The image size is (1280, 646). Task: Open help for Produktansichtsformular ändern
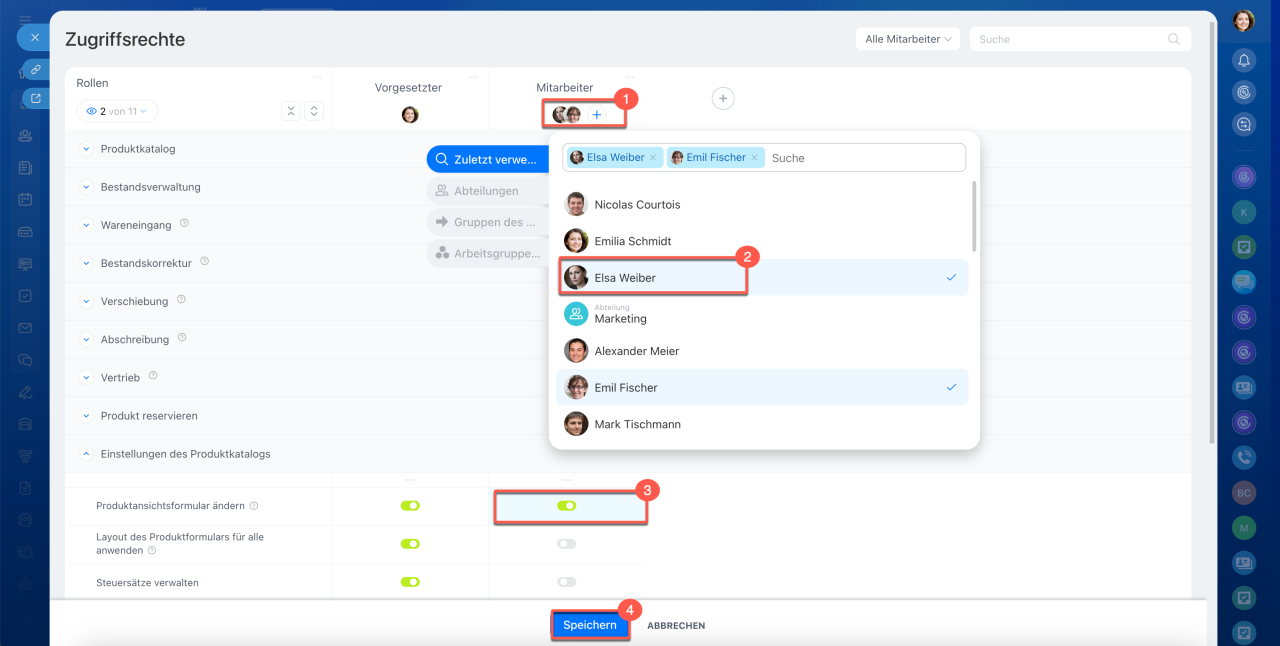254,506
